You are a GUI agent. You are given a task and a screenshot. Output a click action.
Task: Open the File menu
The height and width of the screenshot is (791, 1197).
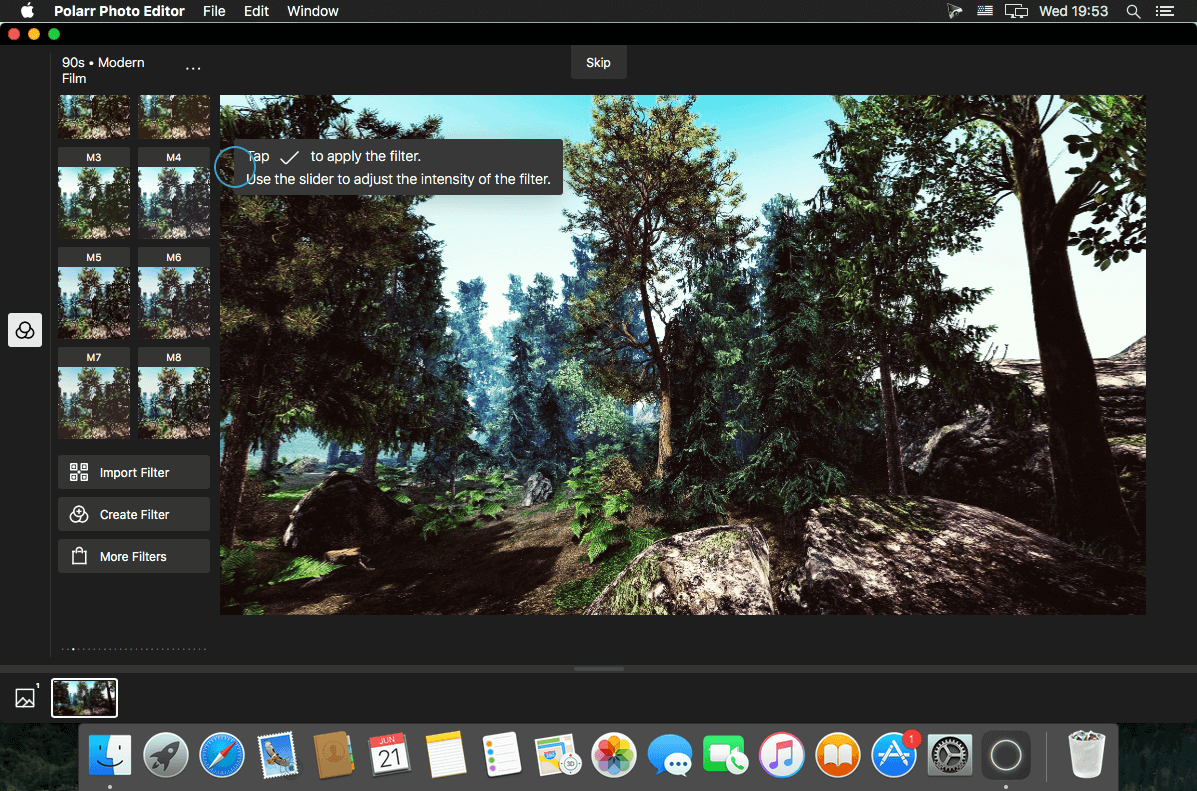click(x=214, y=11)
